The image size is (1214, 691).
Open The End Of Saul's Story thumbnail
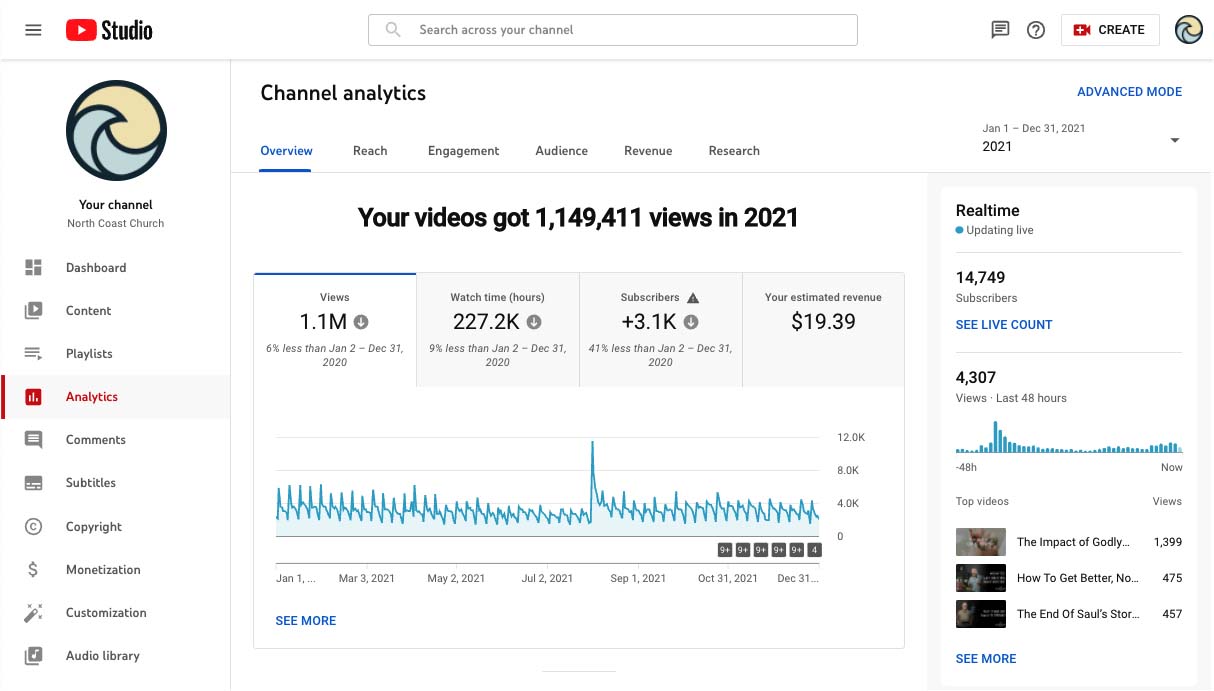tap(981, 614)
